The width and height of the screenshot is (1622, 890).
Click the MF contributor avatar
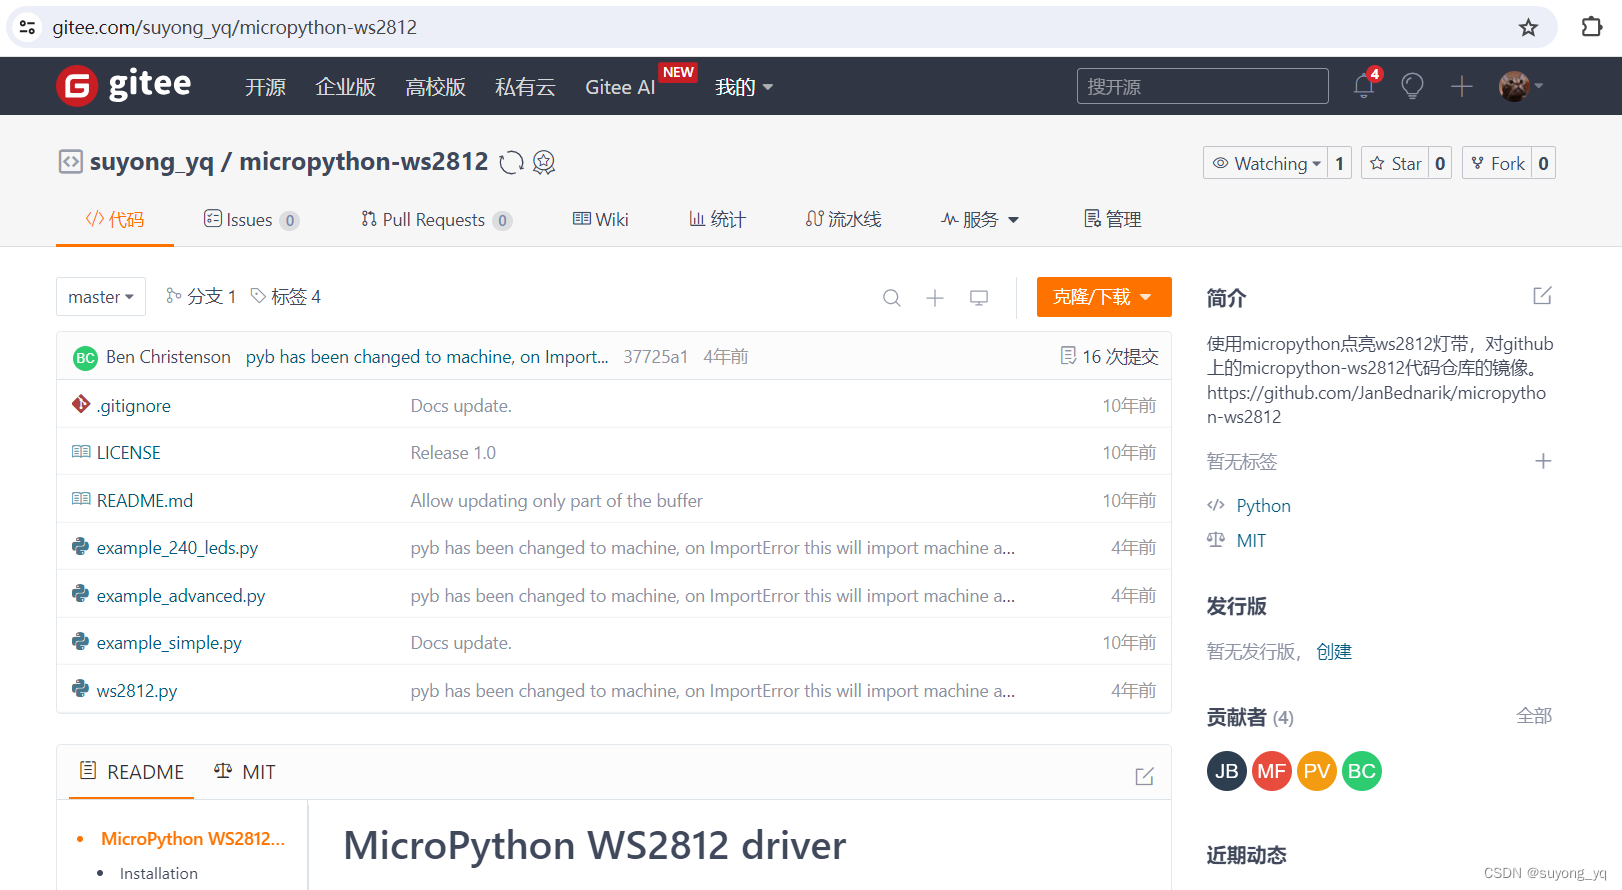tap(1272, 771)
